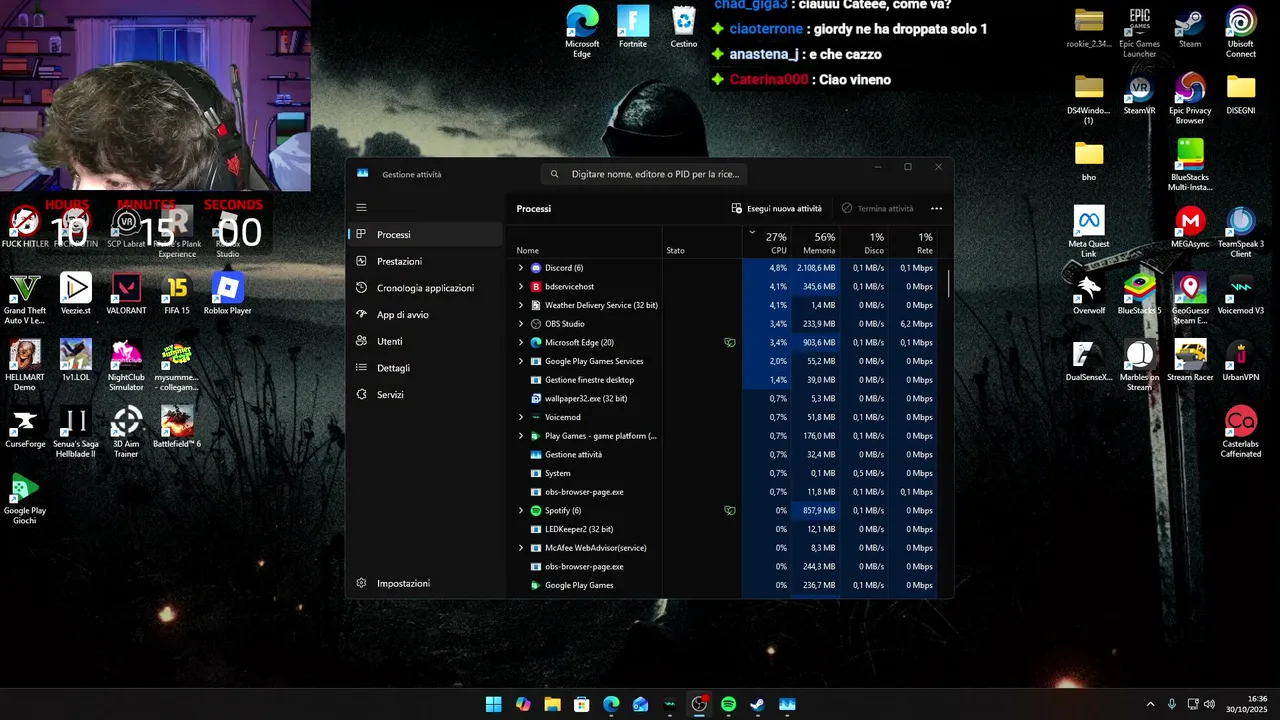This screenshot has width=1280, height=720.
Task: Select the Epic Games Launcher desktop icon
Action: pyautogui.click(x=1139, y=33)
